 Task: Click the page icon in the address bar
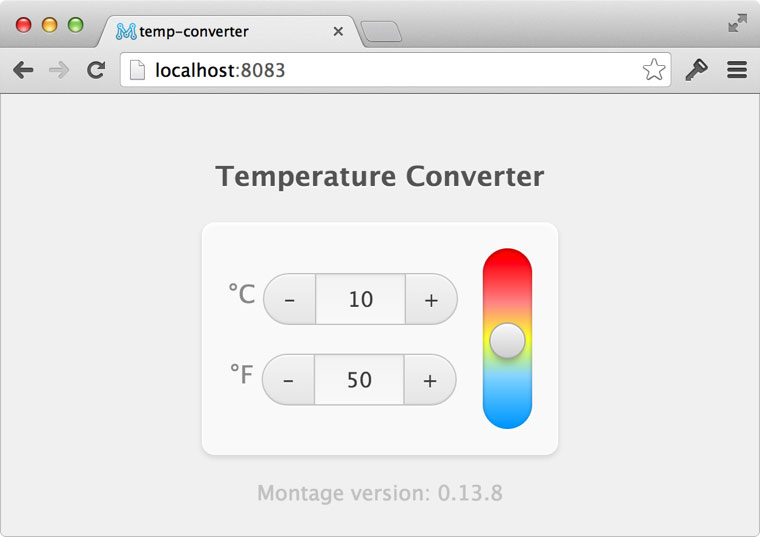[x=137, y=70]
